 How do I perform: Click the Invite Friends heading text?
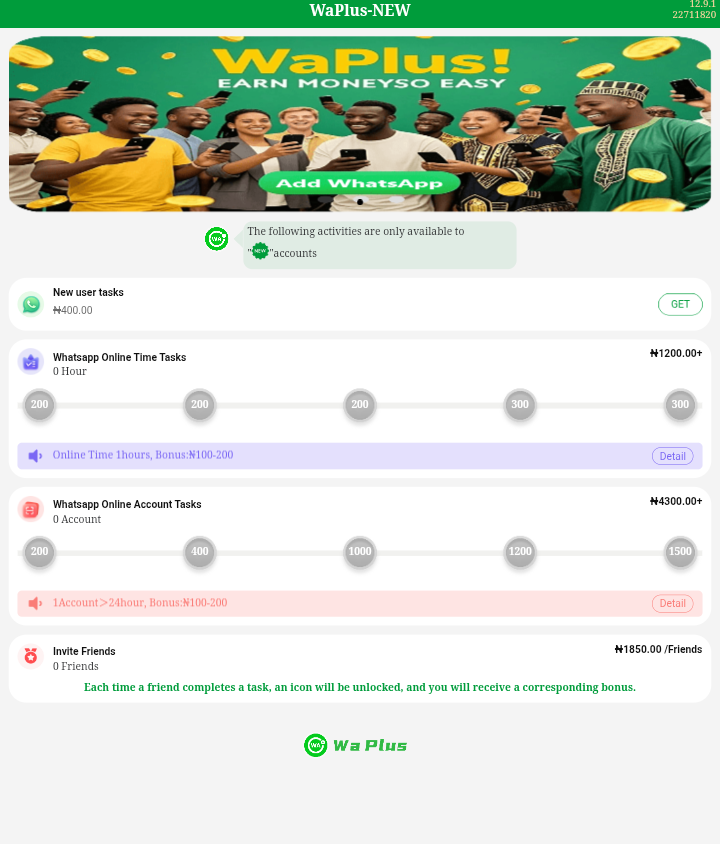84,651
